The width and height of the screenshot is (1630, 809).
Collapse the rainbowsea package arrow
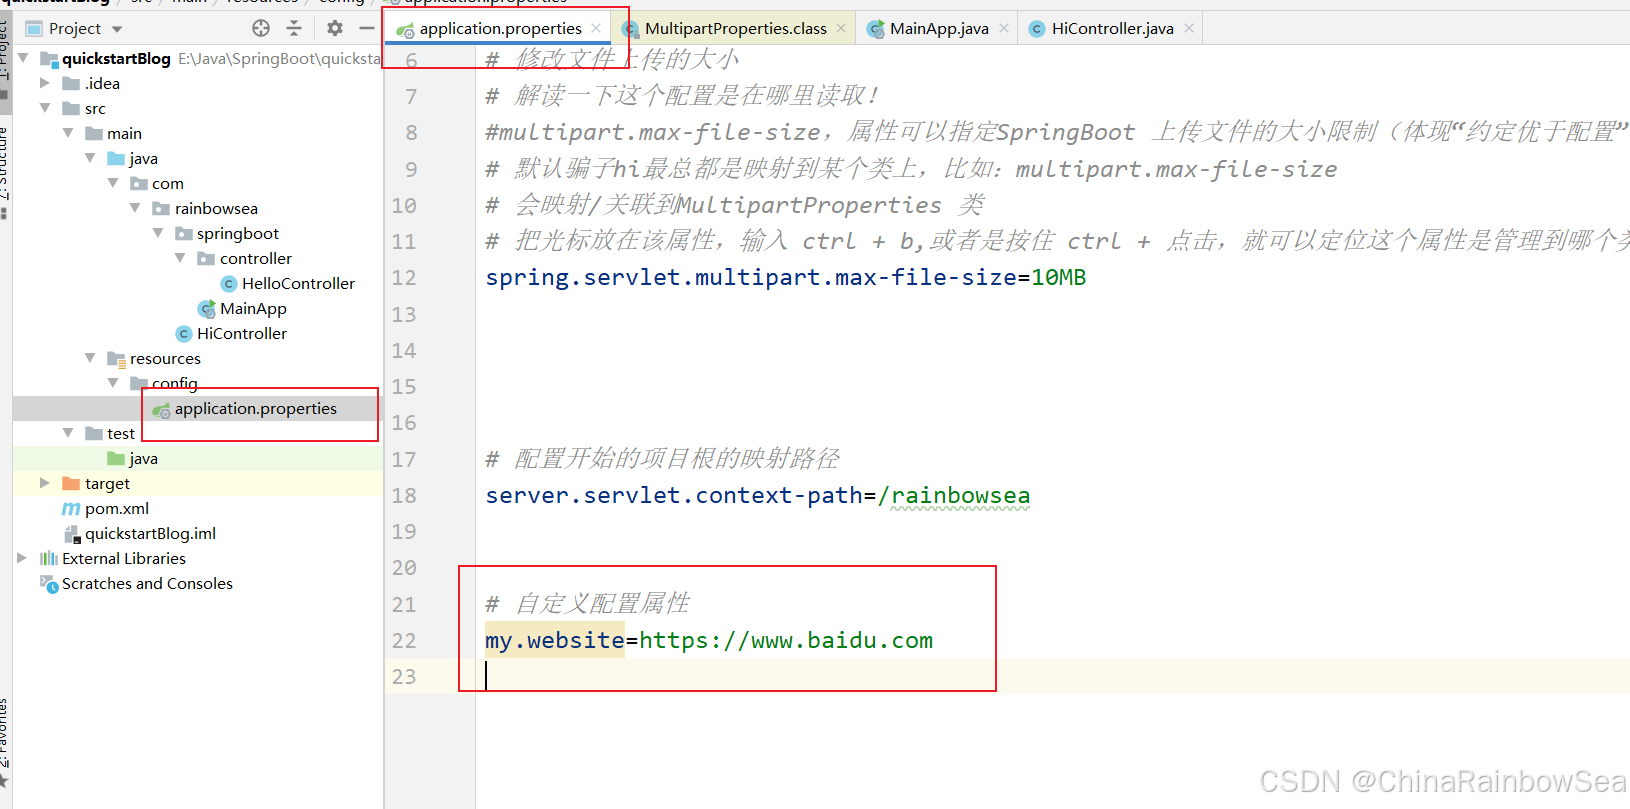tap(135, 208)
